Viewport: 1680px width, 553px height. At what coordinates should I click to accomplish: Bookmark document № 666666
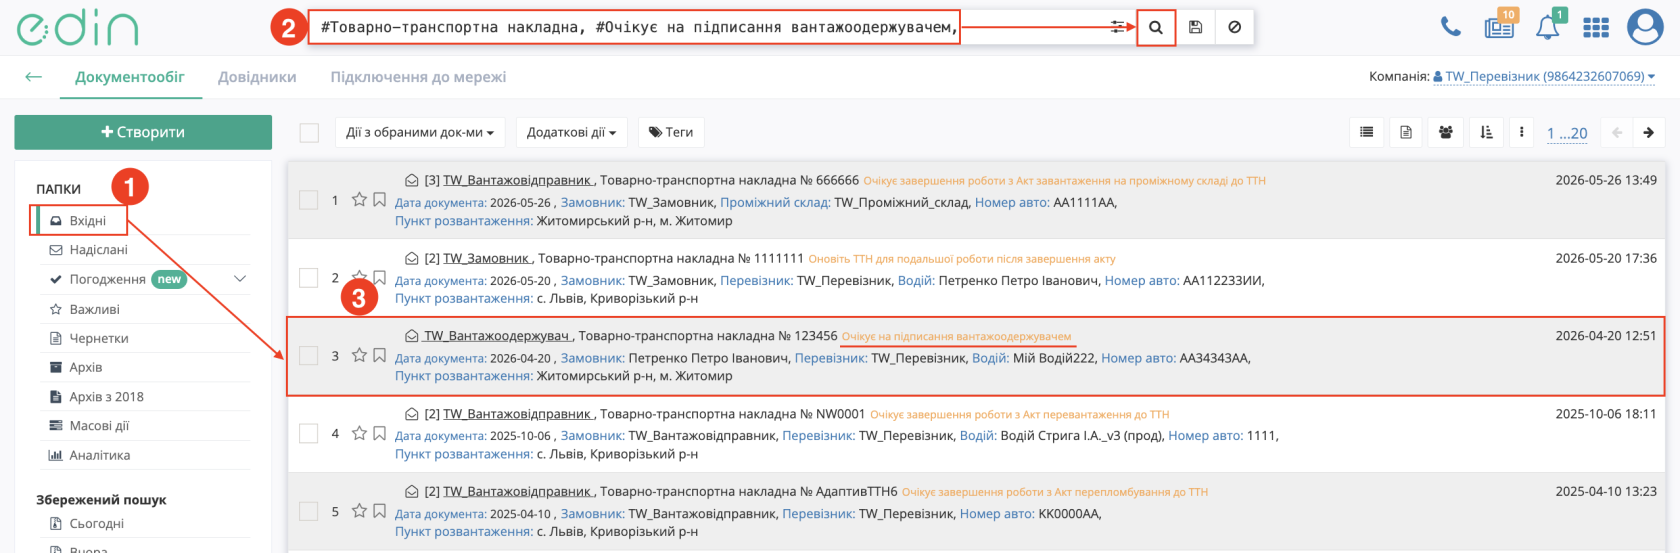[x=379, y=200]
